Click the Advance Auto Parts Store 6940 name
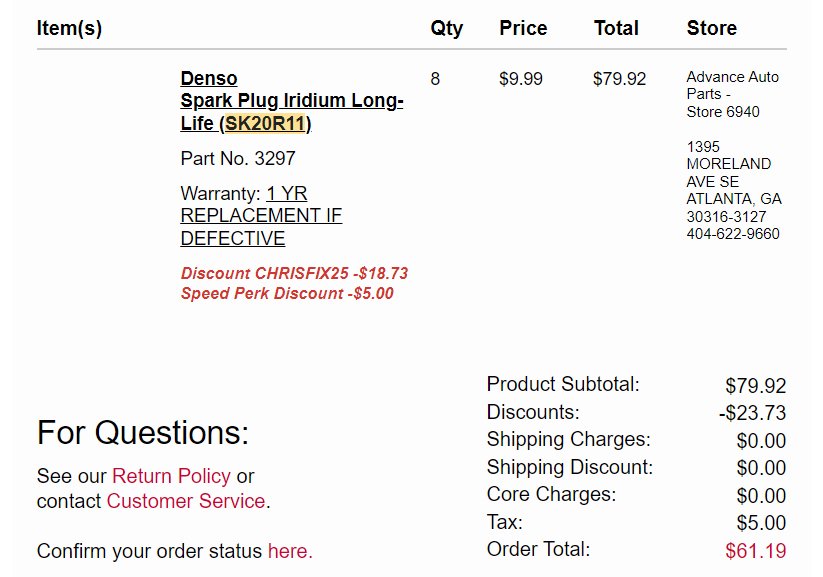The width and height of the screenshot is (823, 577). pos(733,95)
